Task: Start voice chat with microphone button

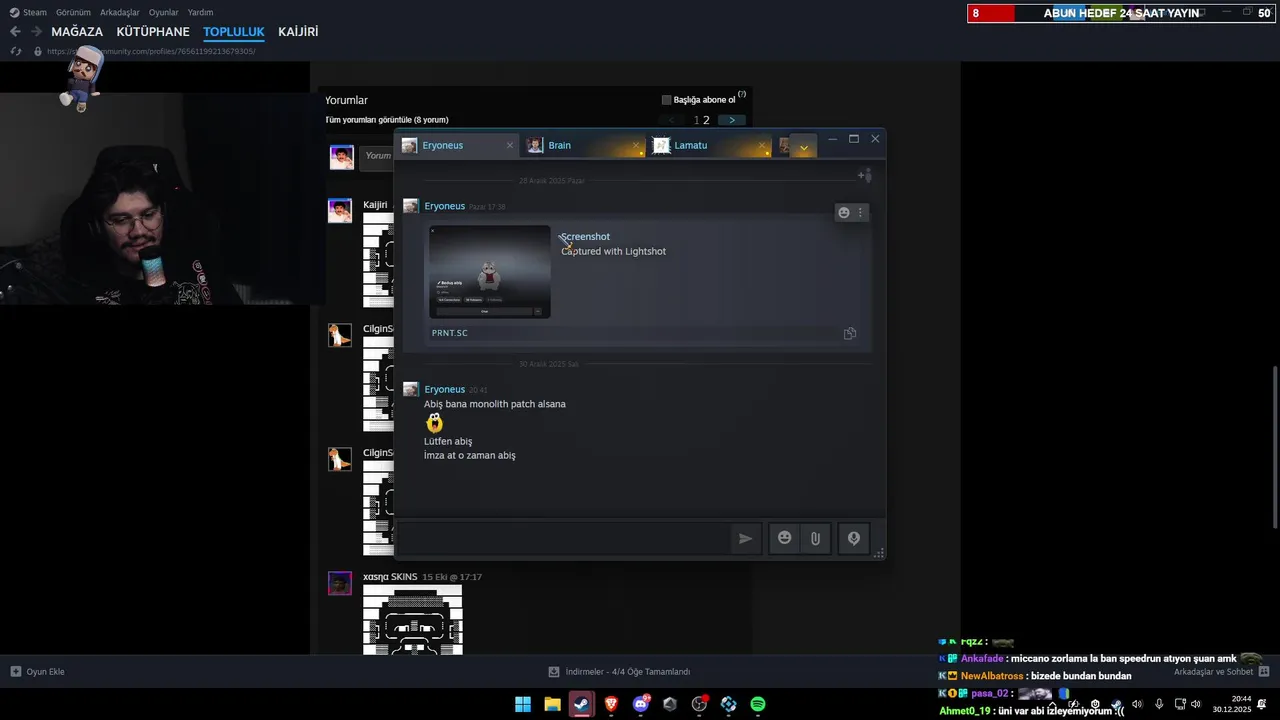Action: (x=853, y=538)
